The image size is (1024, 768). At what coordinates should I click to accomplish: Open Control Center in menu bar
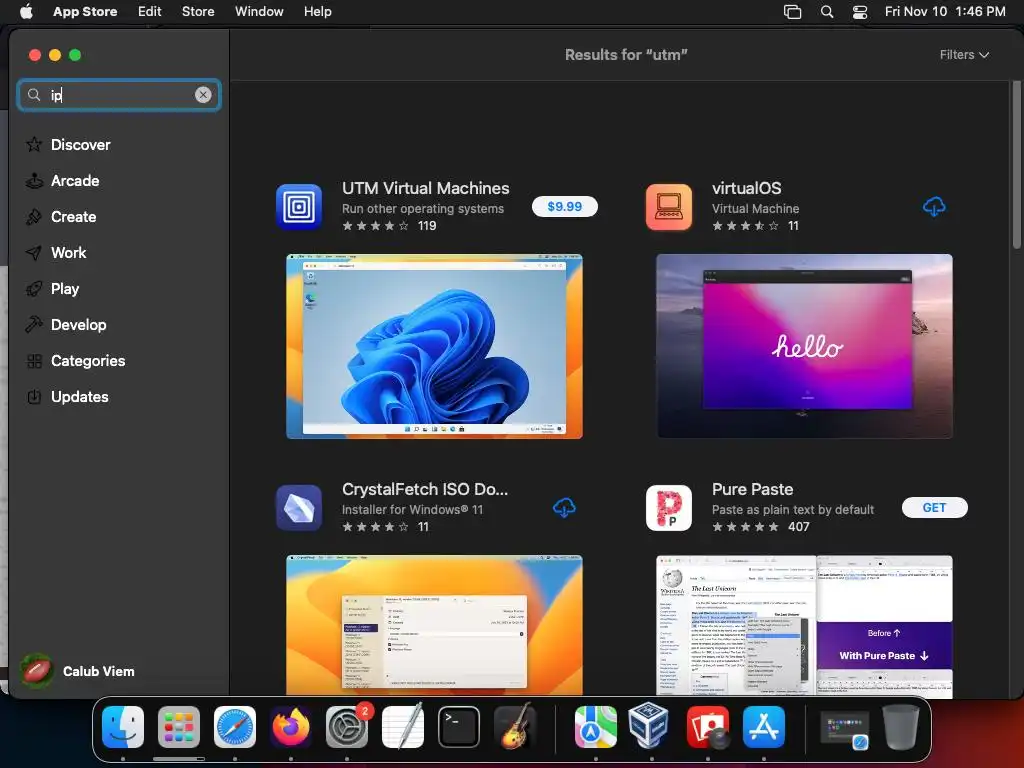point(860,12)
